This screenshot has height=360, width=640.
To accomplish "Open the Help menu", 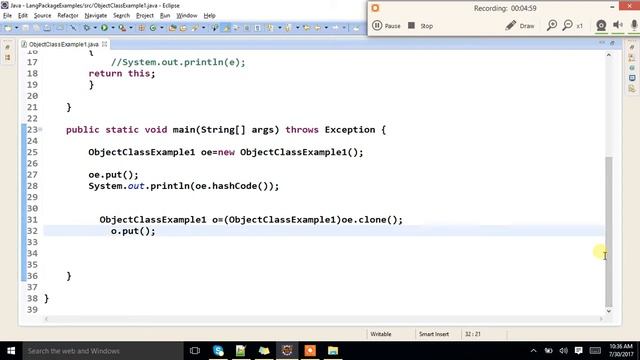I will [x=209, y=16].
